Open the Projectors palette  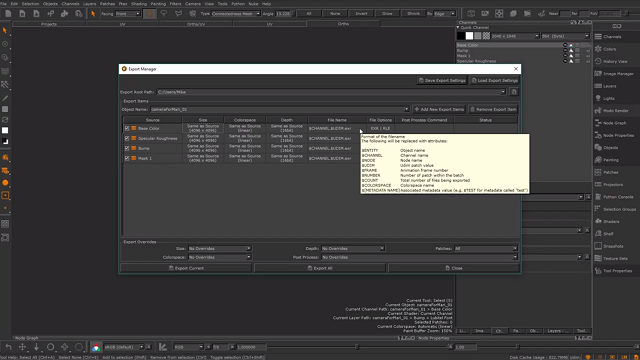pos(613,184)
